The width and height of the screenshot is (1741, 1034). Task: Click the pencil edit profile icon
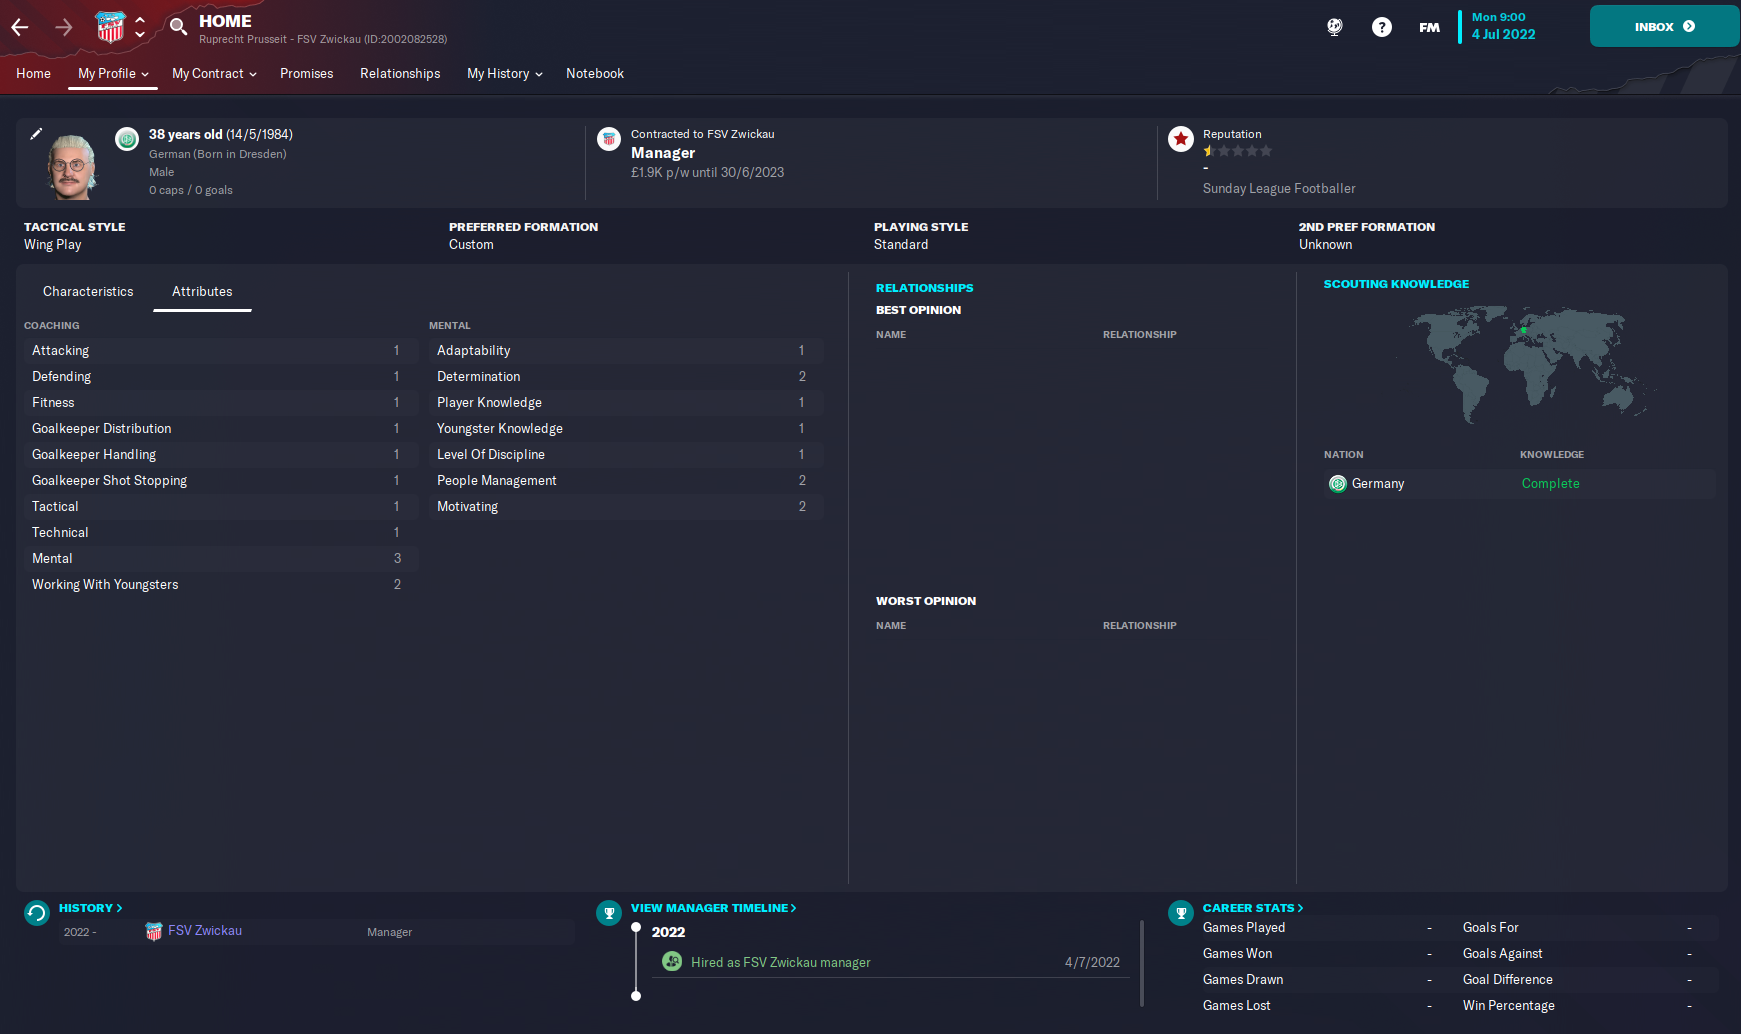[x=36, y=134]
